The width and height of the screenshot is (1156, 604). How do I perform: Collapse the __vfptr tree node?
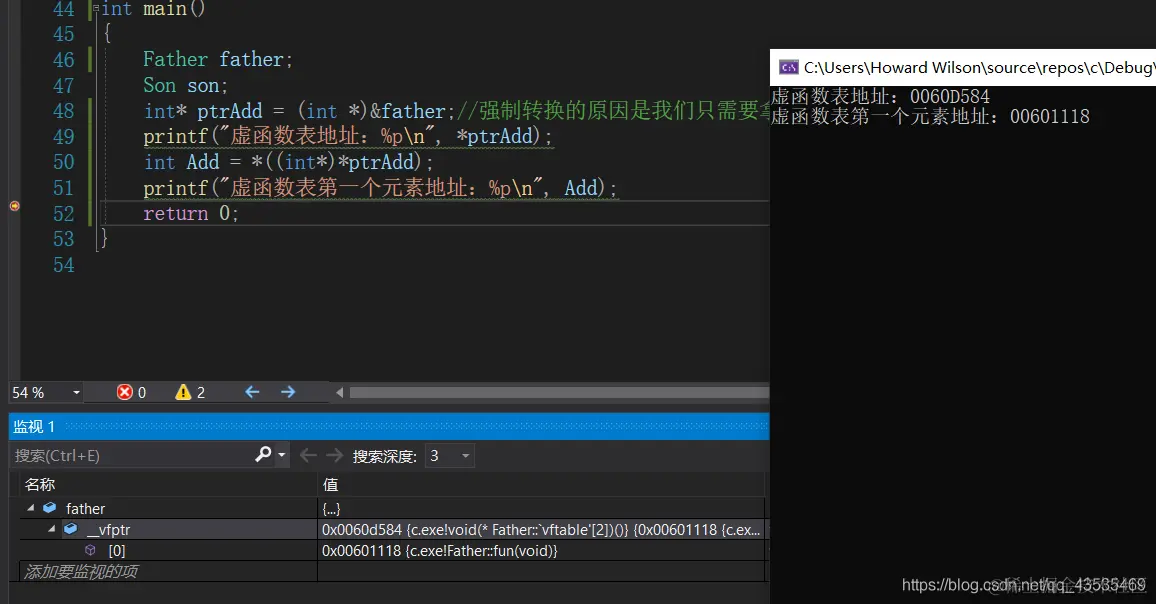[x=51, y=529]
